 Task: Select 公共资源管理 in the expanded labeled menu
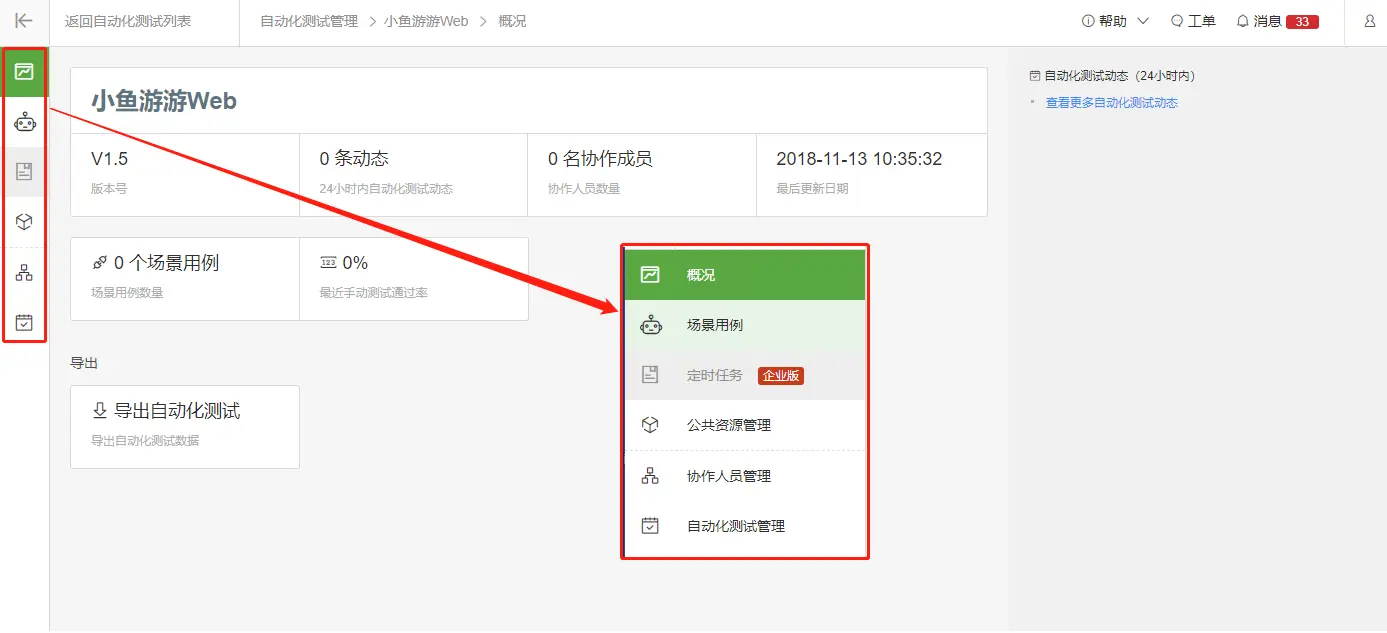(x=744, y=425)
